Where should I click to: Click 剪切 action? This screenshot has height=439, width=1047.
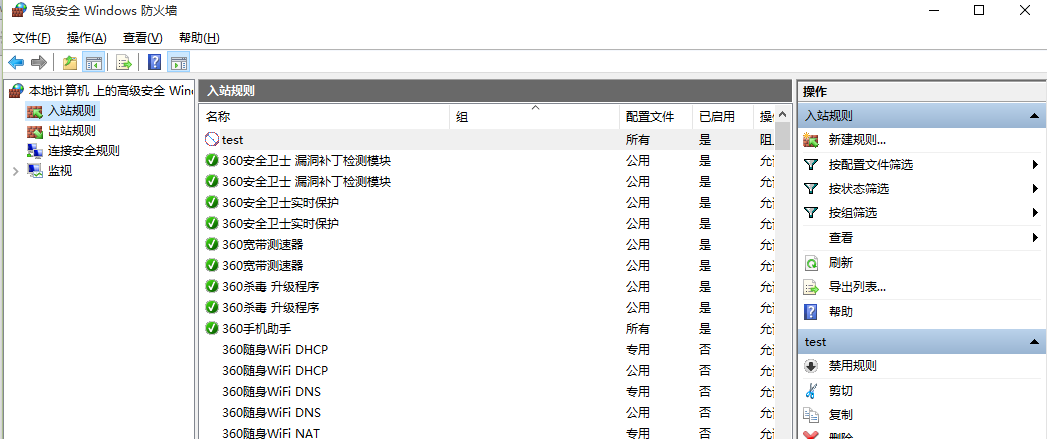pyautogui.click(x=841, y=391)
